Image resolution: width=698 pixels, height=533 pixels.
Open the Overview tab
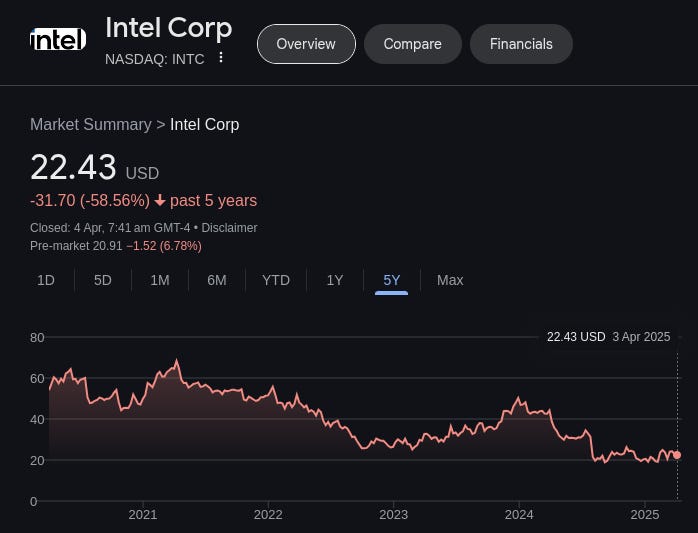click(x=306, y=44)
